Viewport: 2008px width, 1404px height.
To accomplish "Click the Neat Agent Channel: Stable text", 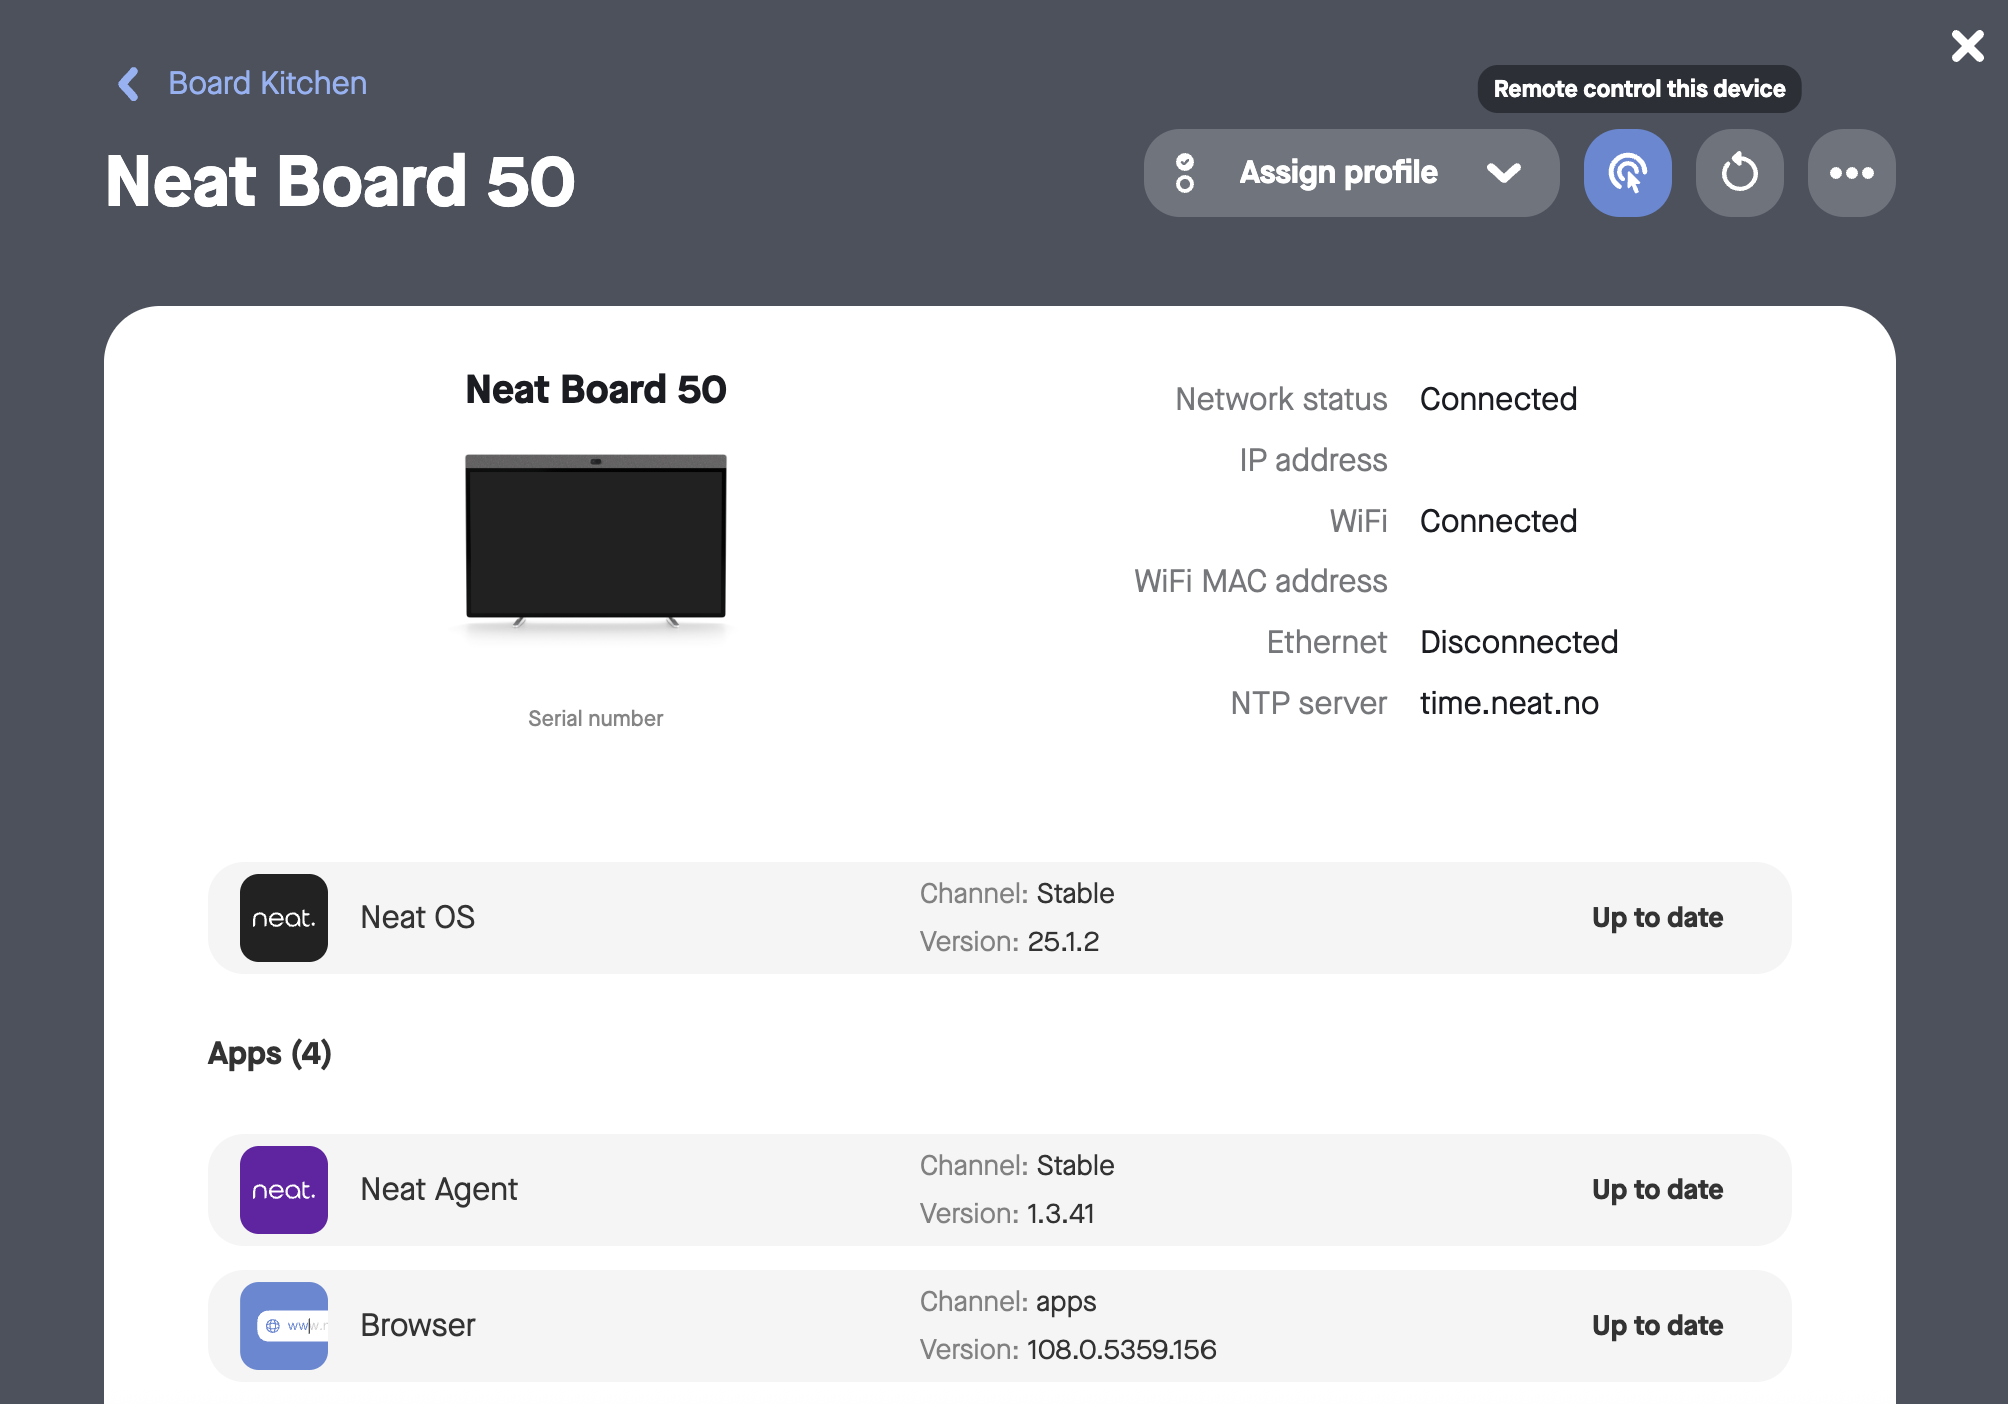I will [x=1017, y=1165].
